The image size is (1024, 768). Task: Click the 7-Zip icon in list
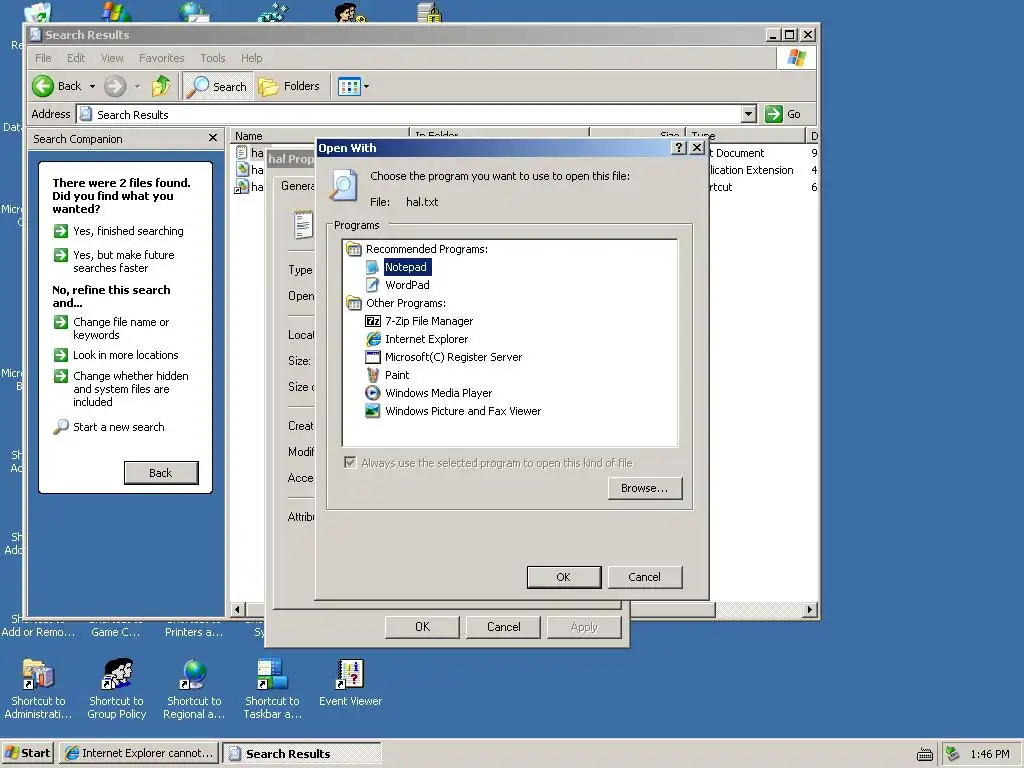coord(372,321)
